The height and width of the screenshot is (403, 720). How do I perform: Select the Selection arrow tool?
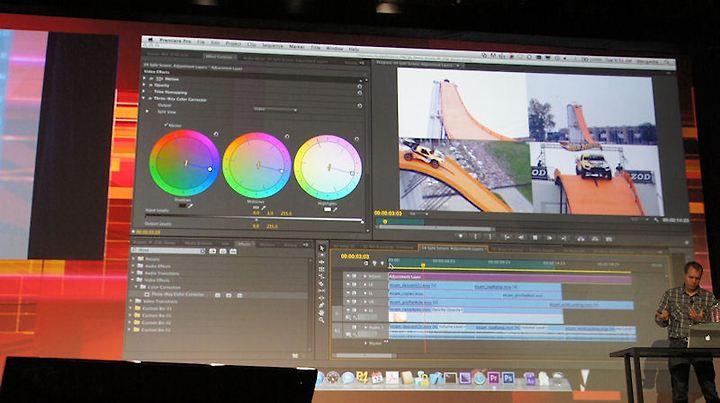point(321,247)
